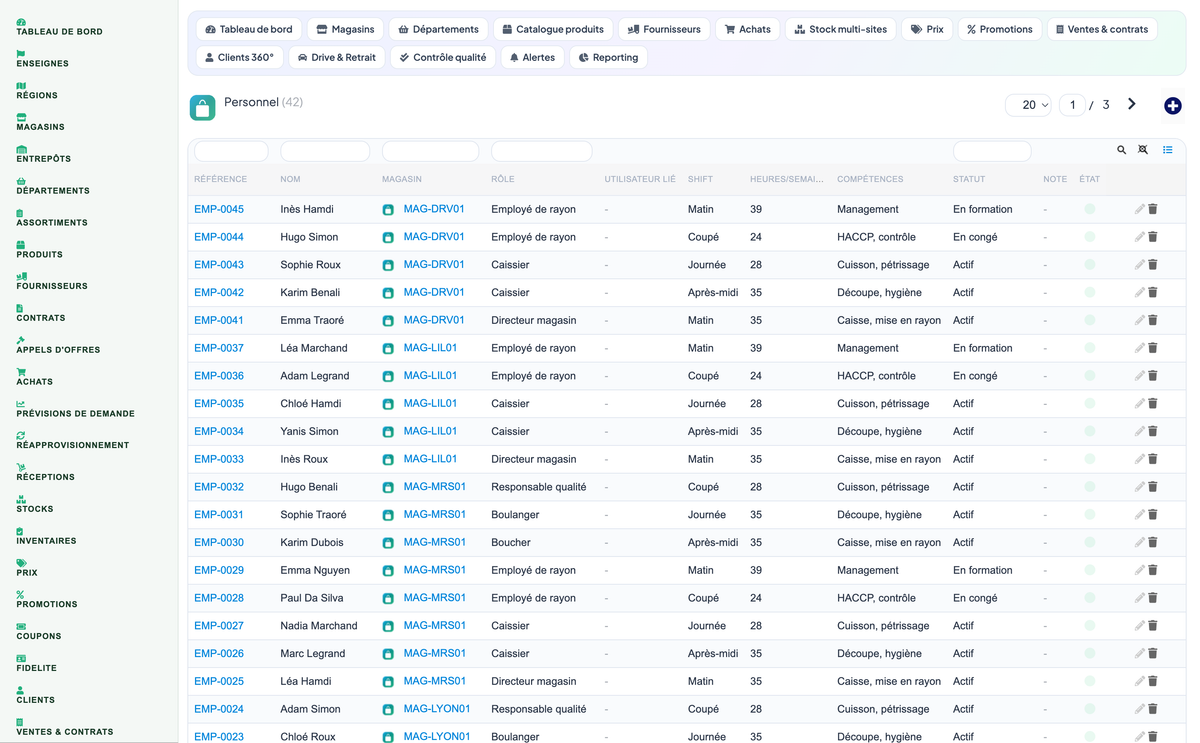
Task: Open the MAG-MRS01 link in the Emma Nguyen row
Action: [x=435, y=570]
